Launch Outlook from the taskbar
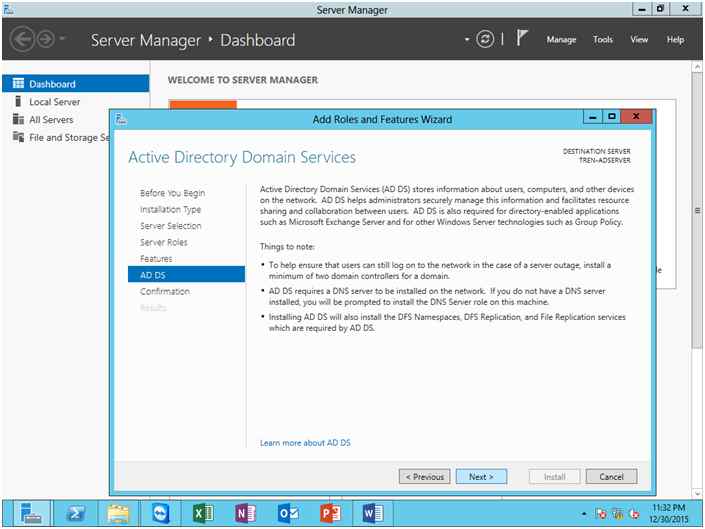This screenshot has height=529, width=705. [x=288, y=513]
